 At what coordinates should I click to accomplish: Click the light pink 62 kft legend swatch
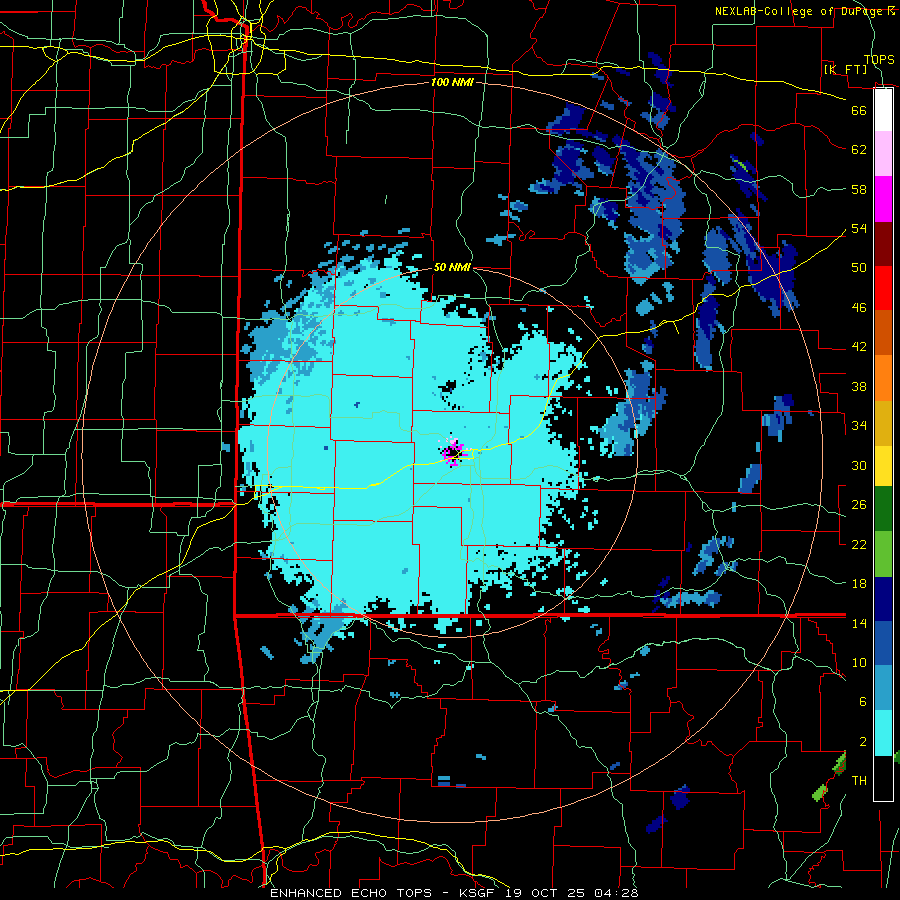[x=883, y=154]
